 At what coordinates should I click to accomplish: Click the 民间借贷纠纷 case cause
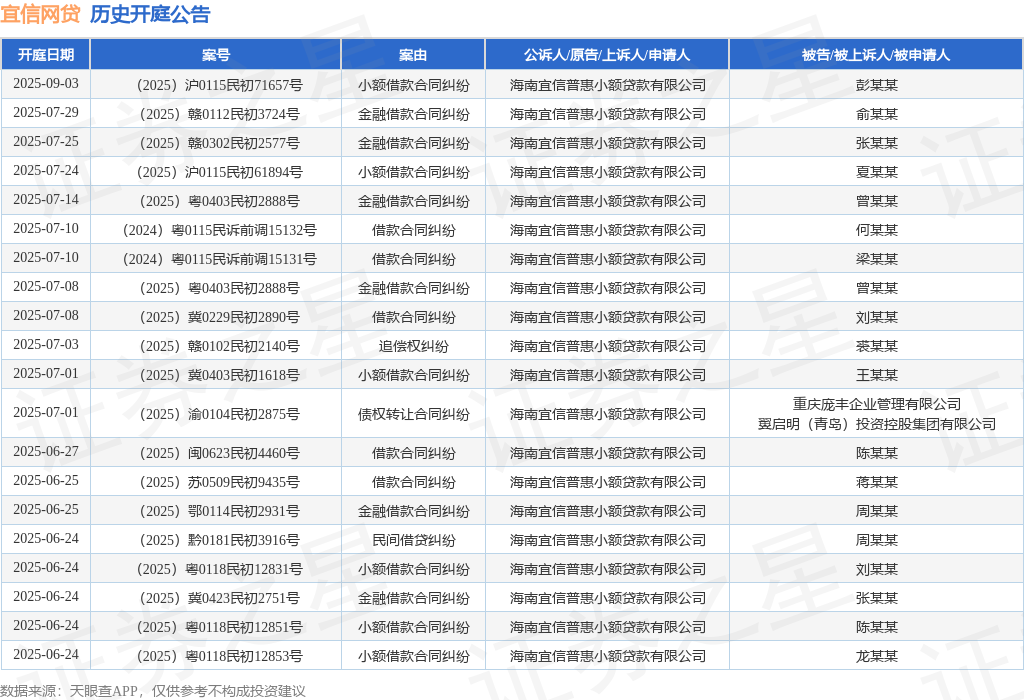point(413,540)
